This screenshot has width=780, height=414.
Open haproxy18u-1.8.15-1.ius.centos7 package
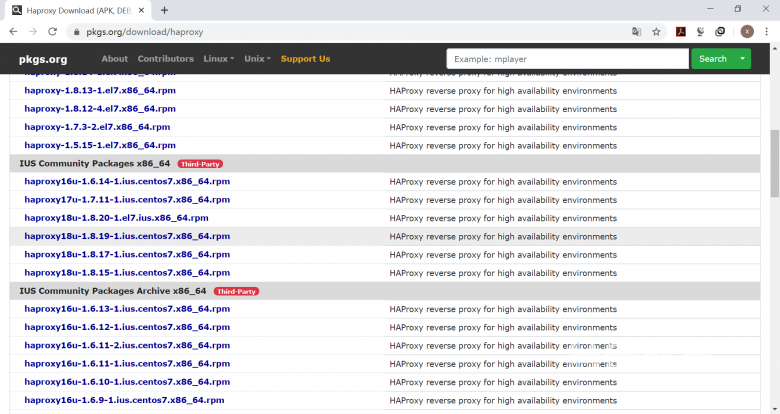point(127,273)
